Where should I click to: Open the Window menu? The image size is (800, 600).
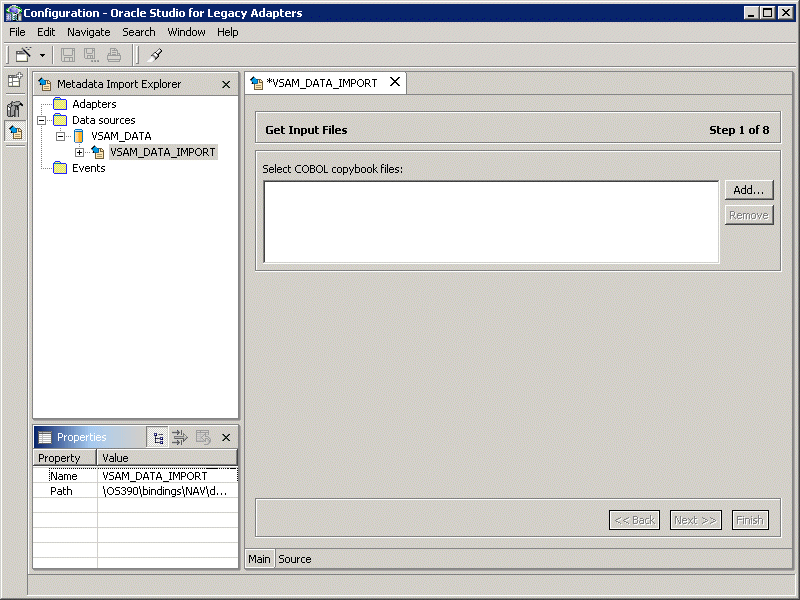point(186,32)
